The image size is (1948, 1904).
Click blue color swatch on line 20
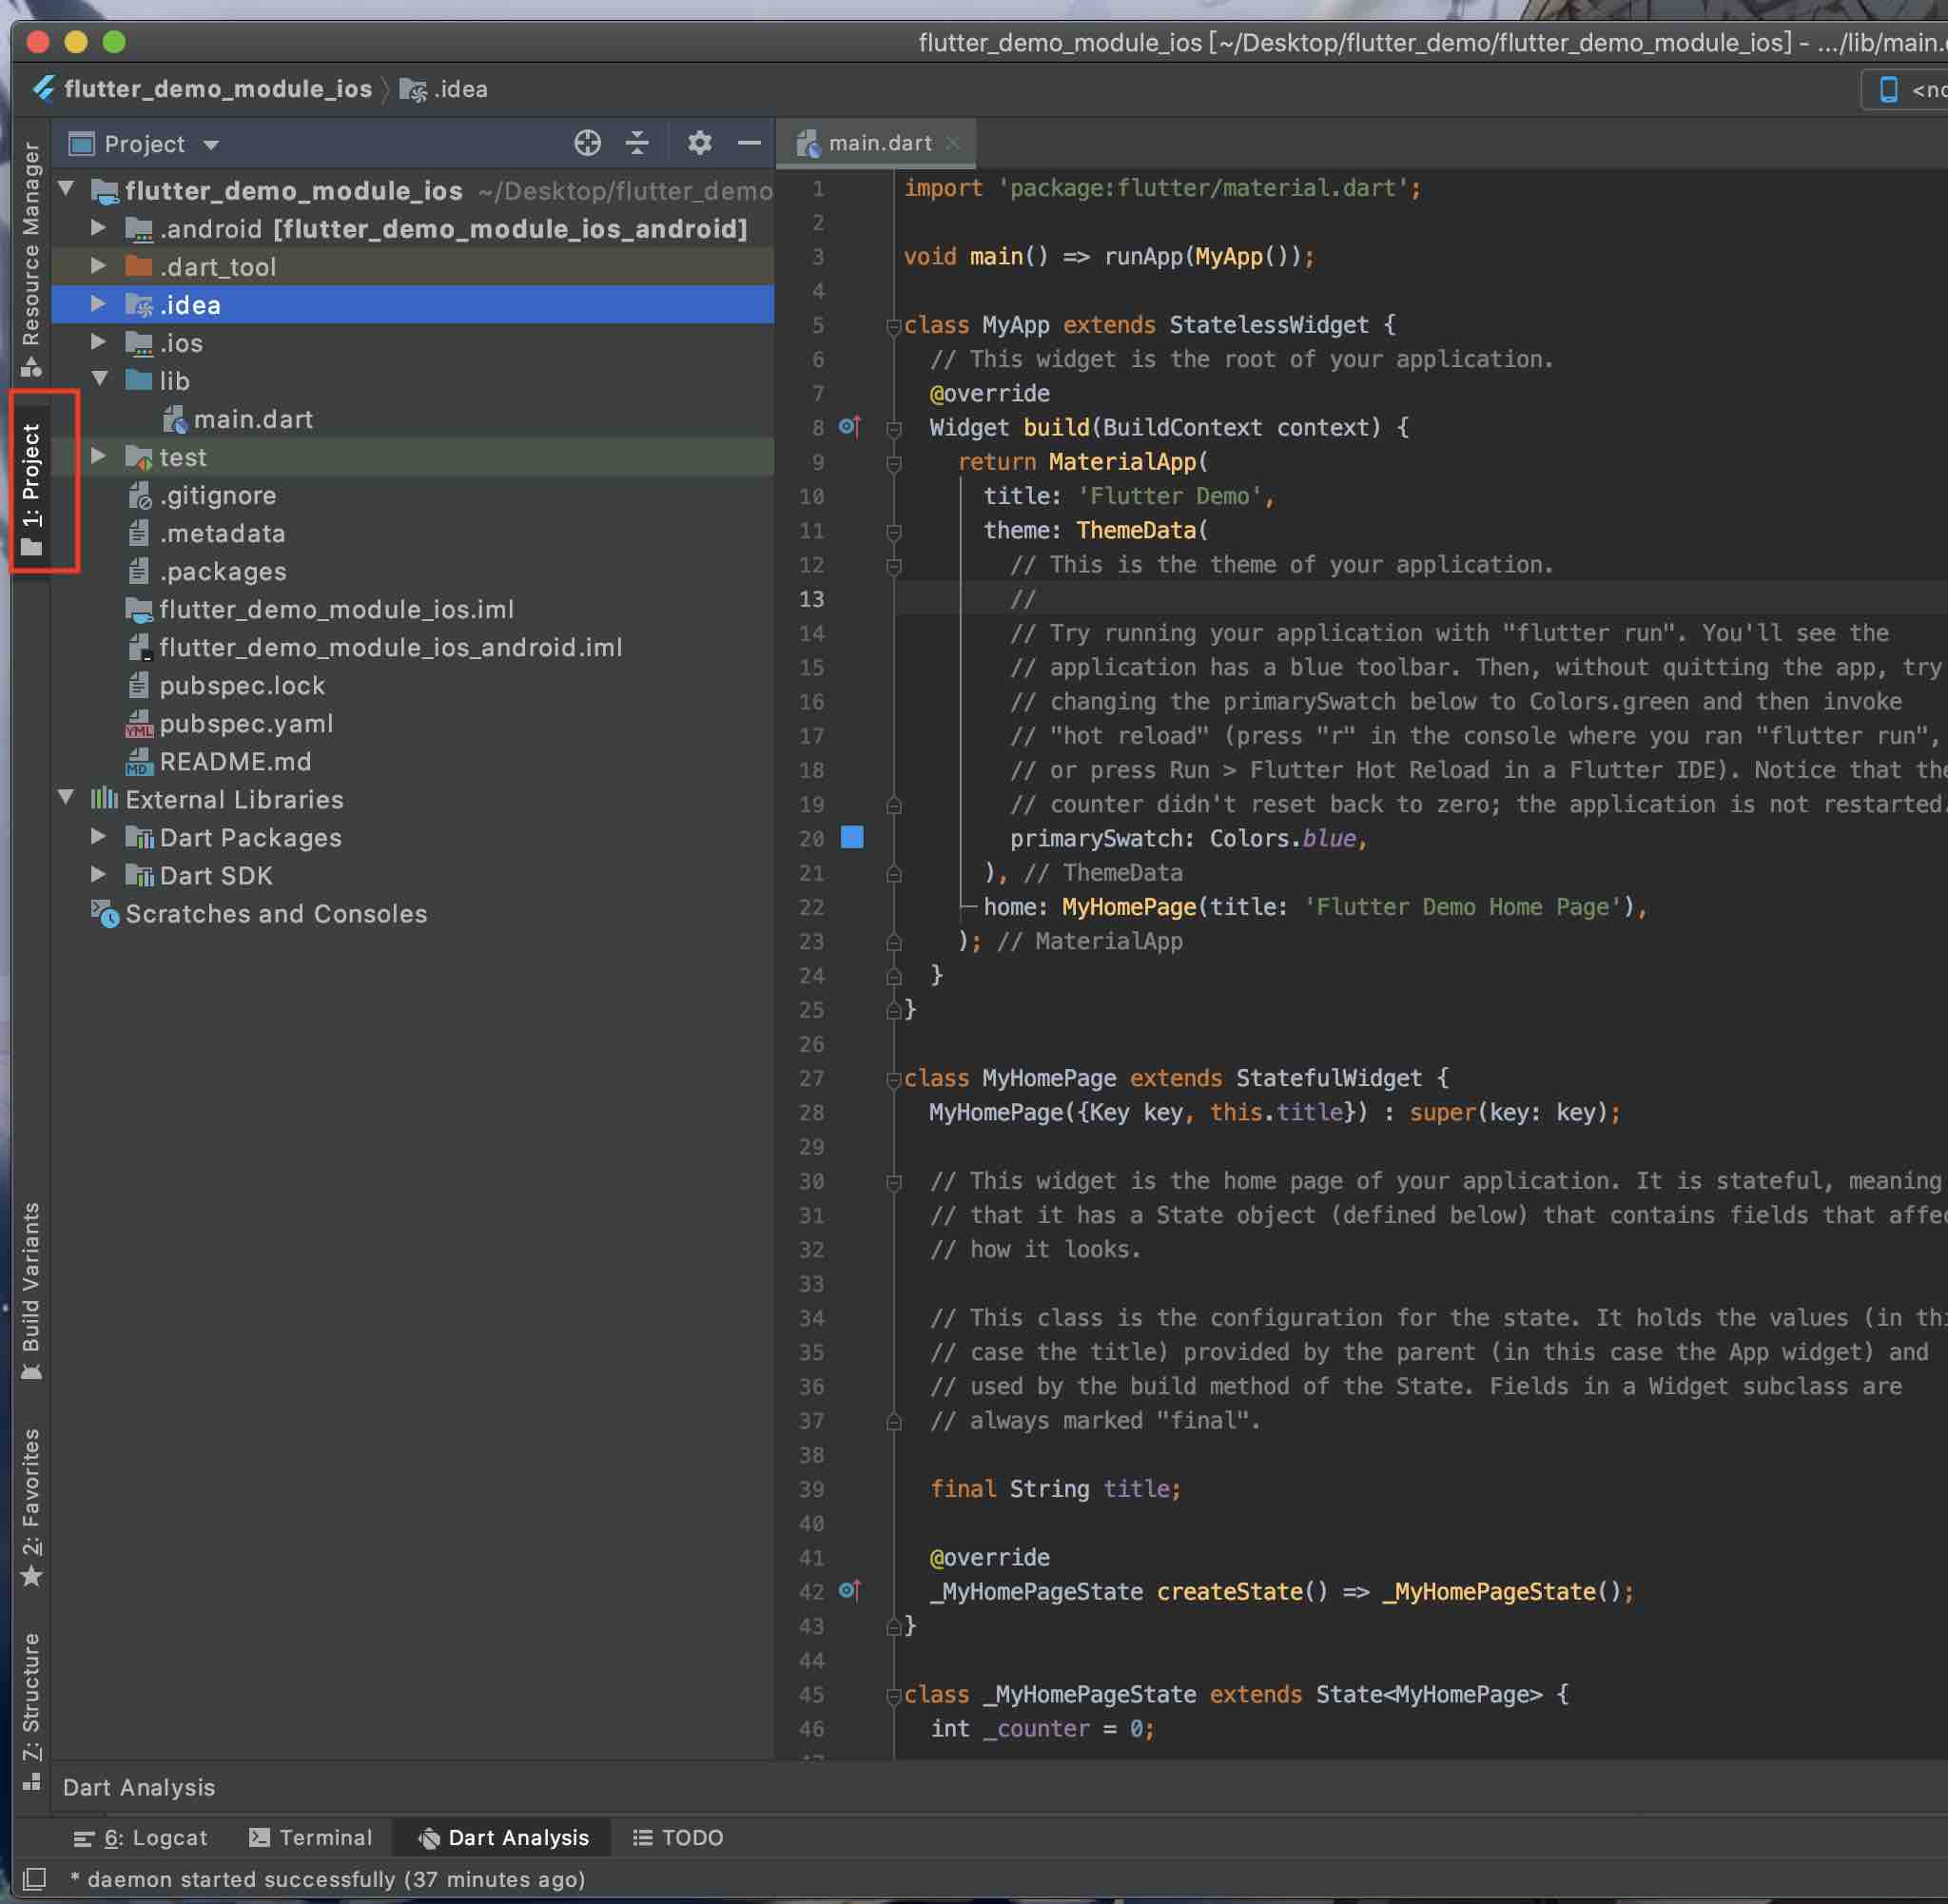[x=852, y=837]
